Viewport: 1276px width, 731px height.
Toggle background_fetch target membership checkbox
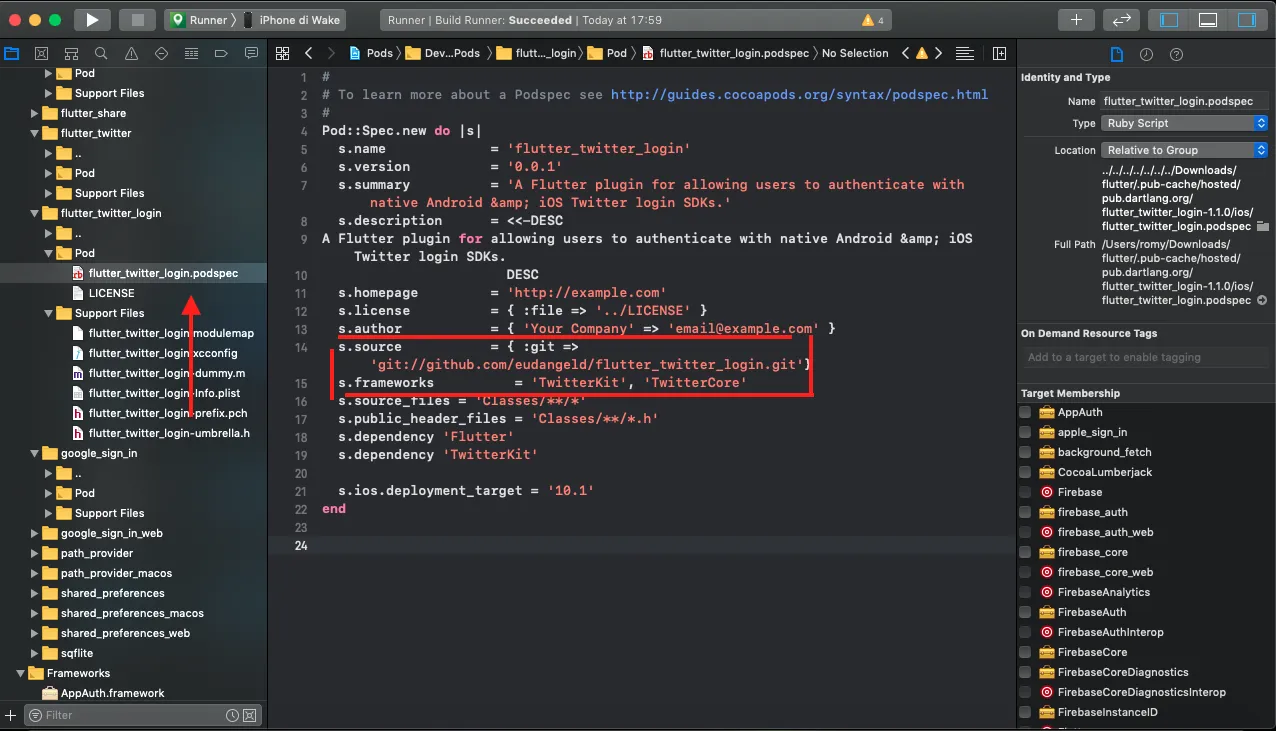(1025, 452)
